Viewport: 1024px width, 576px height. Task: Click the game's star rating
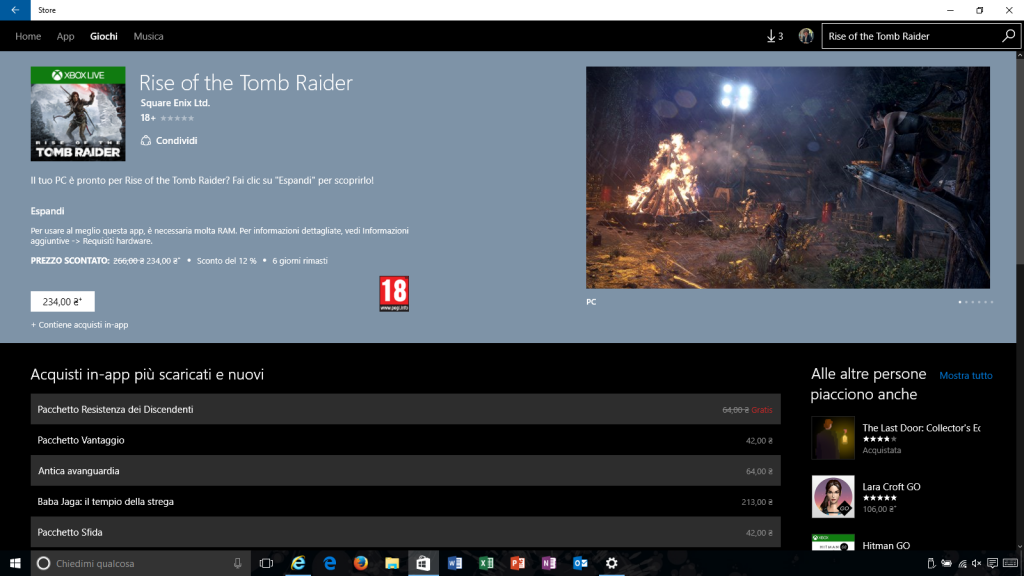[x=177, y=118]
